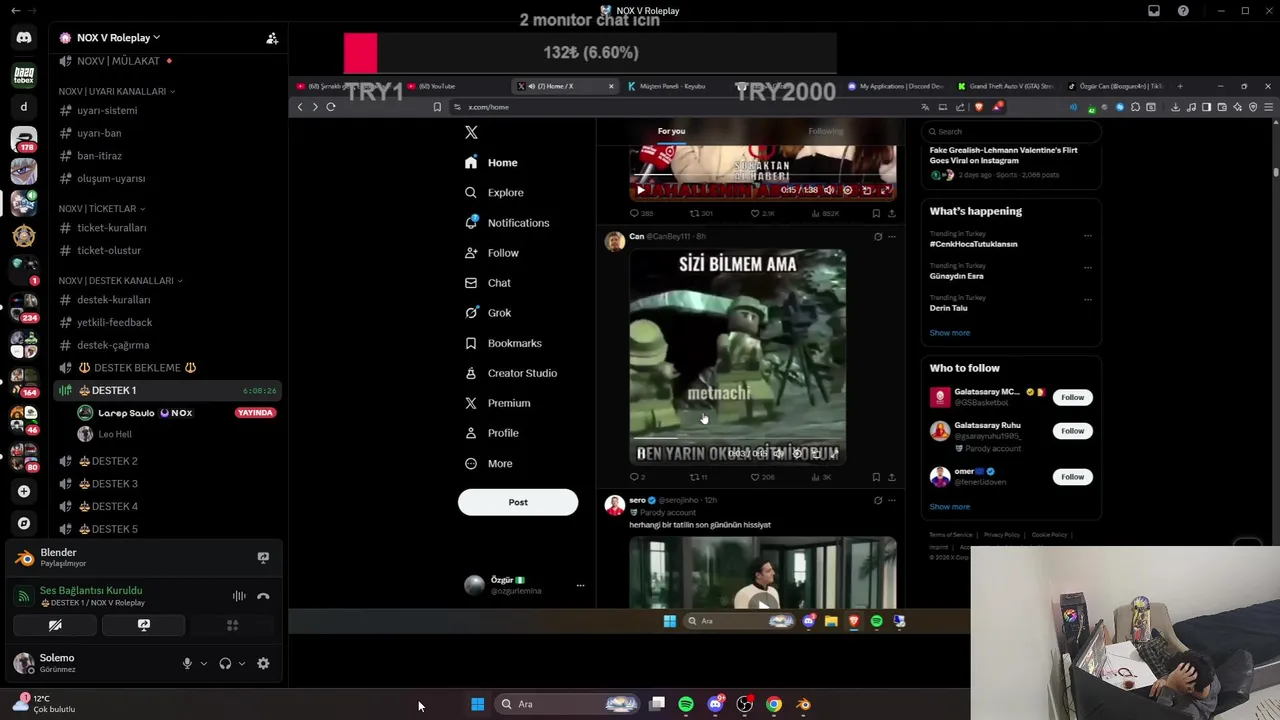The image size is (1280, 720).
Task: Open user settings gear icon
Action: pos(263,663)
